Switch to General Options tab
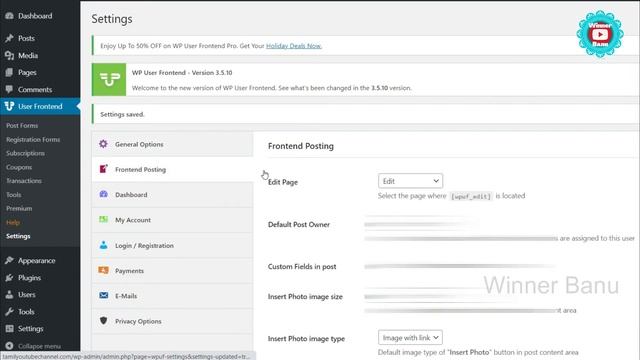 172,144
